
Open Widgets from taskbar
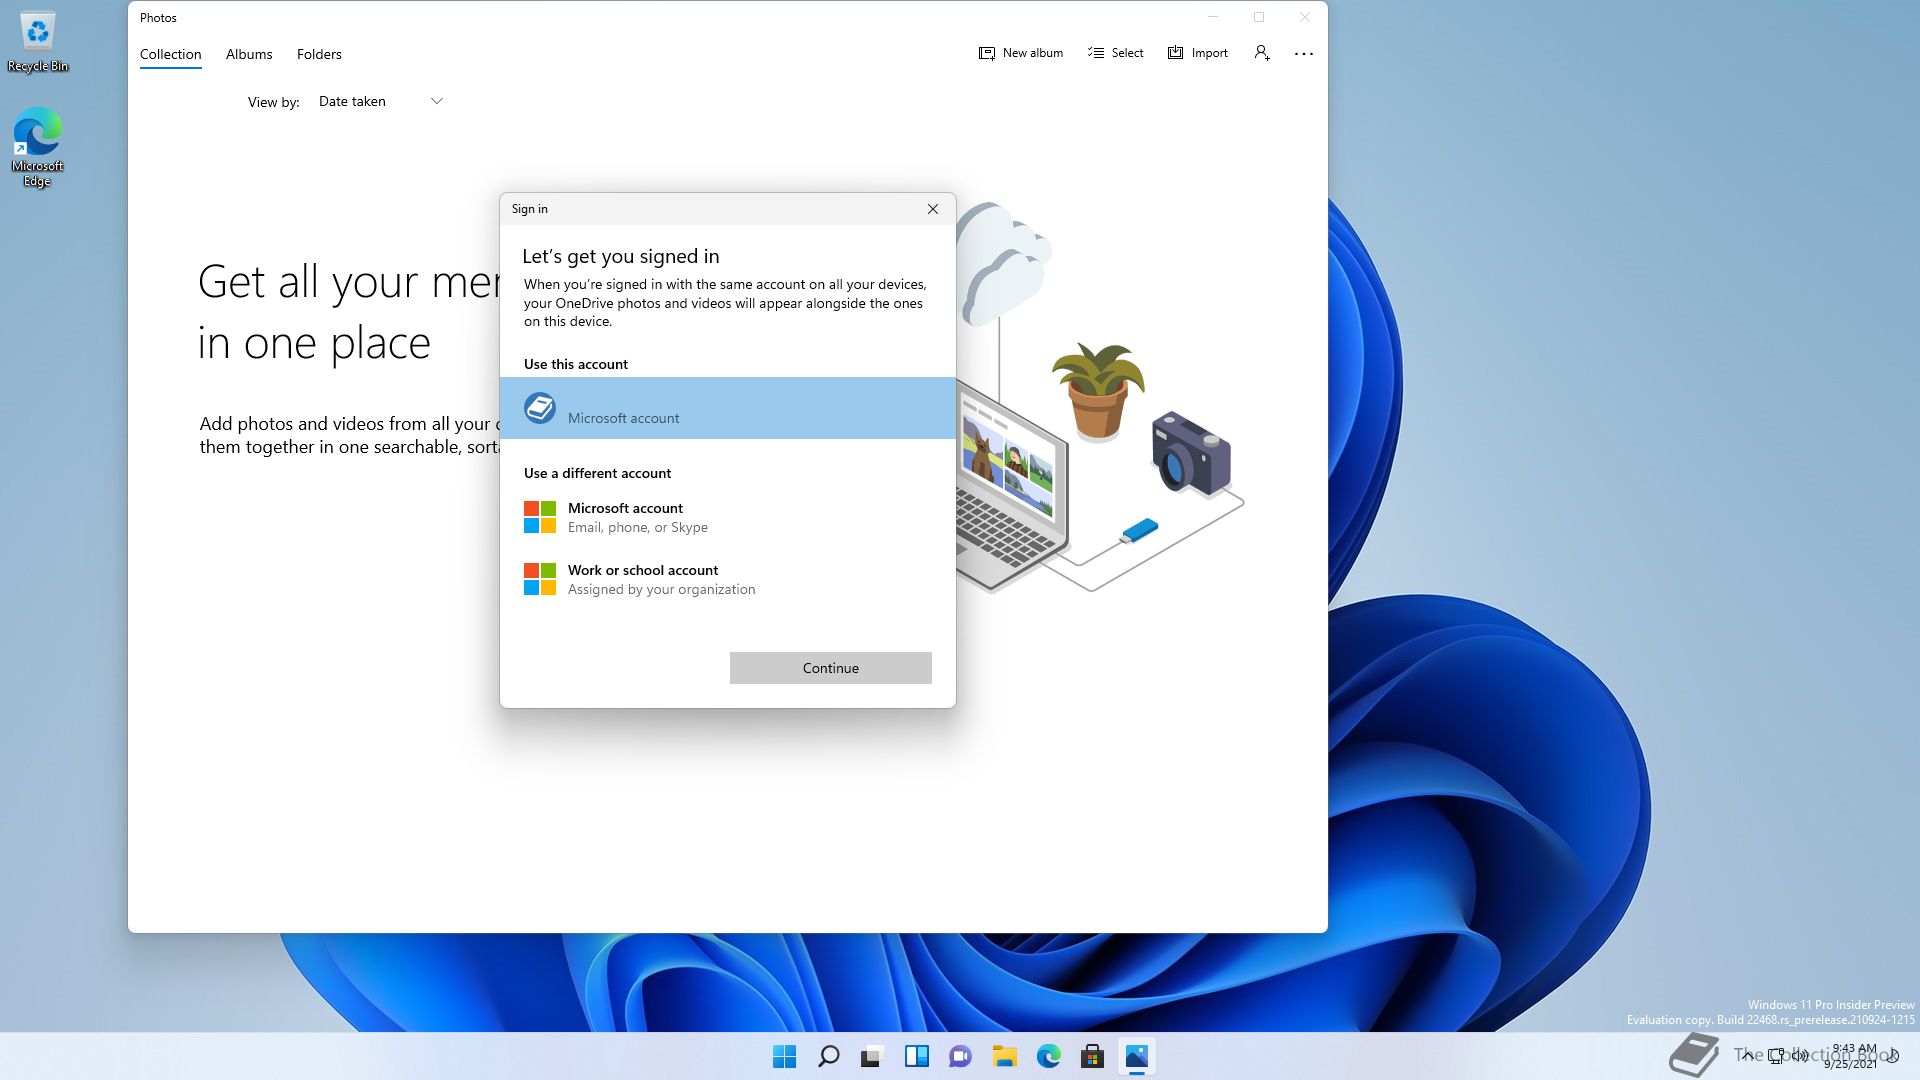[917, 1056]
